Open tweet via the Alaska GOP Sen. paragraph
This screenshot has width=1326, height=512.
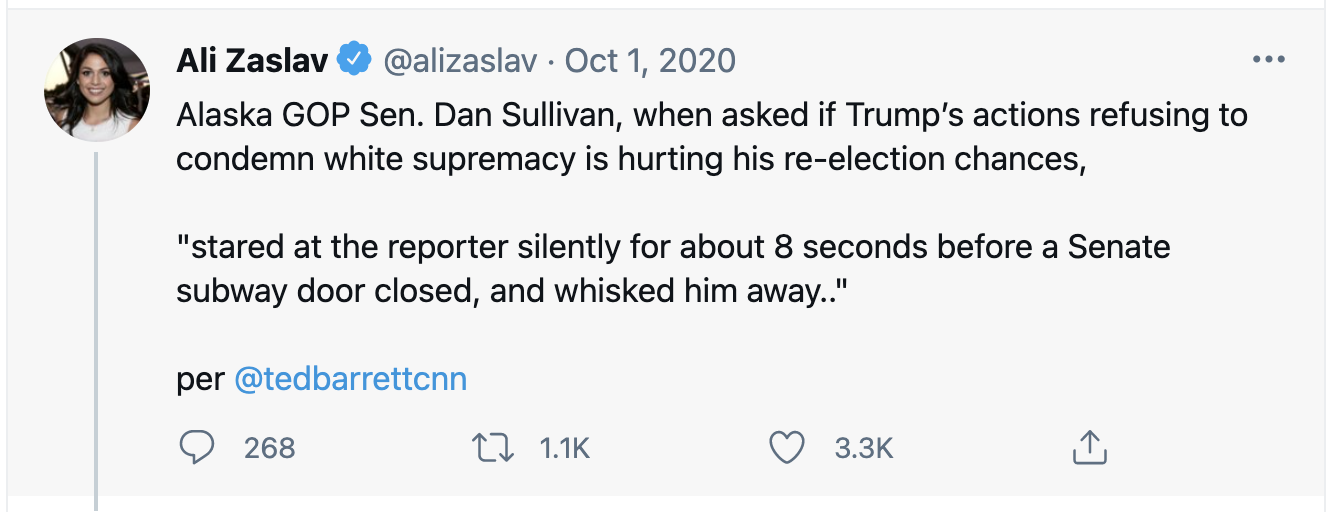712,136
